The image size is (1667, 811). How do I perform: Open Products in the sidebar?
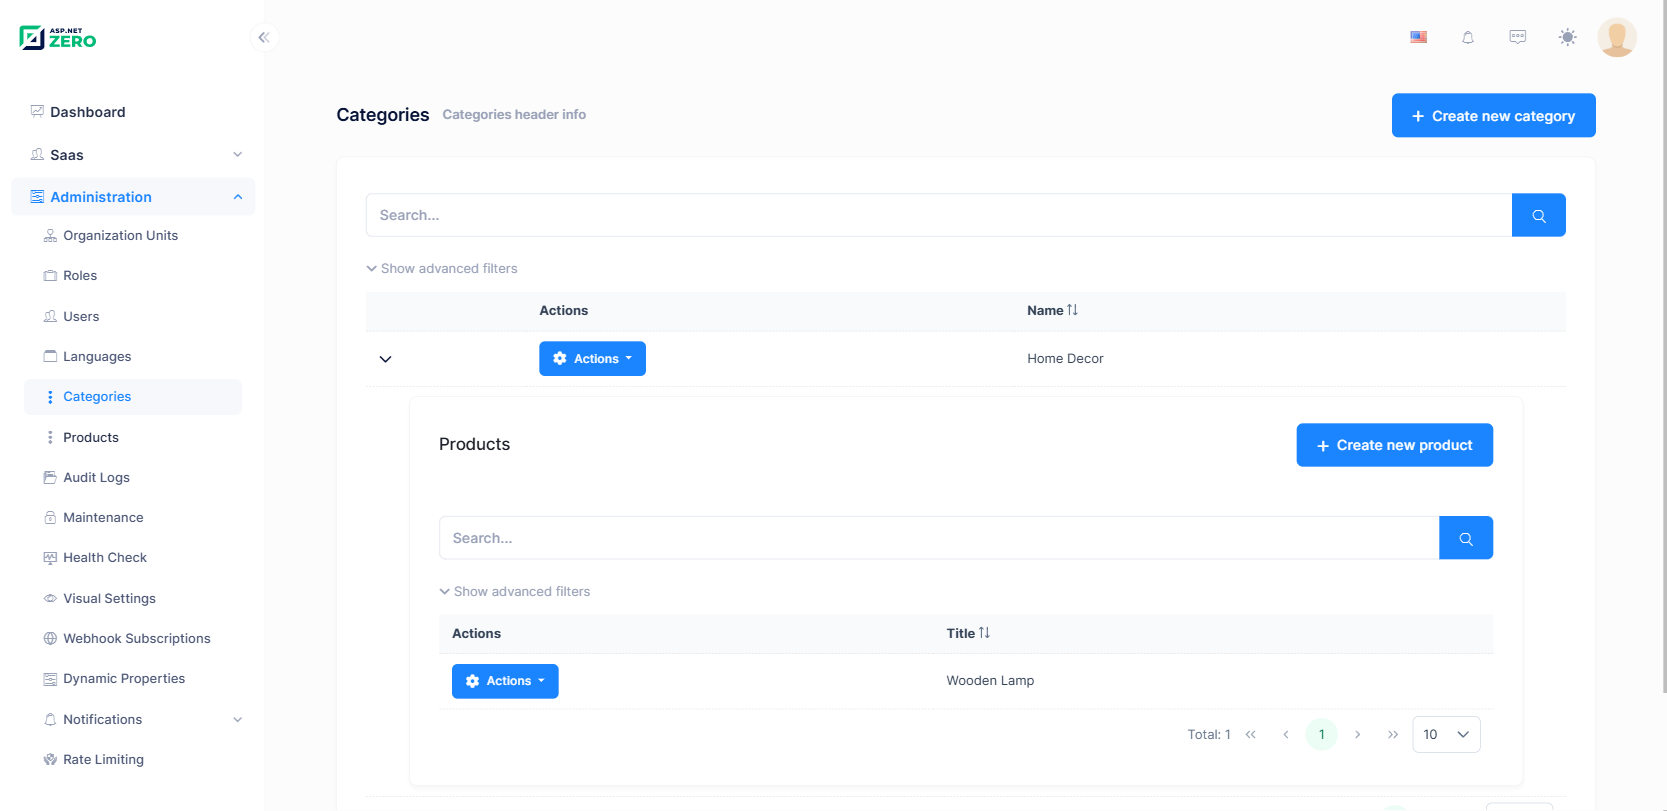[x=91, y=438]
